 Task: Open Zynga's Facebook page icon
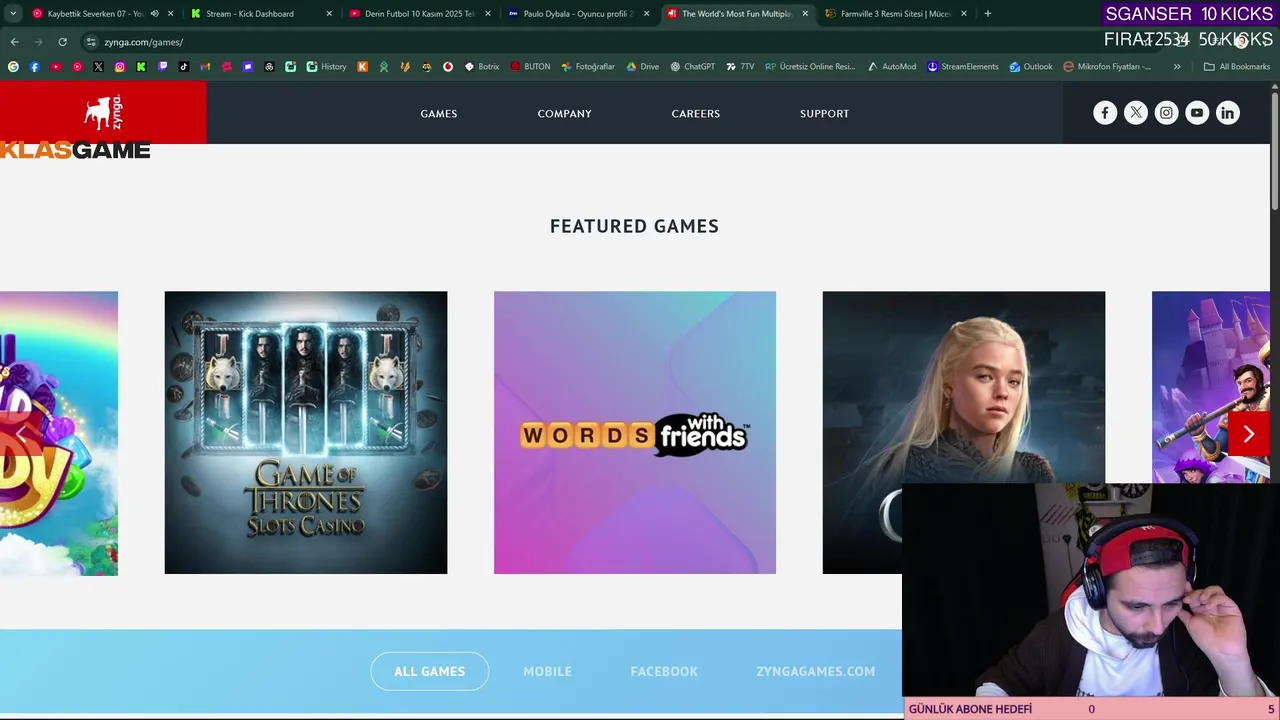[x=1105, y=113]
